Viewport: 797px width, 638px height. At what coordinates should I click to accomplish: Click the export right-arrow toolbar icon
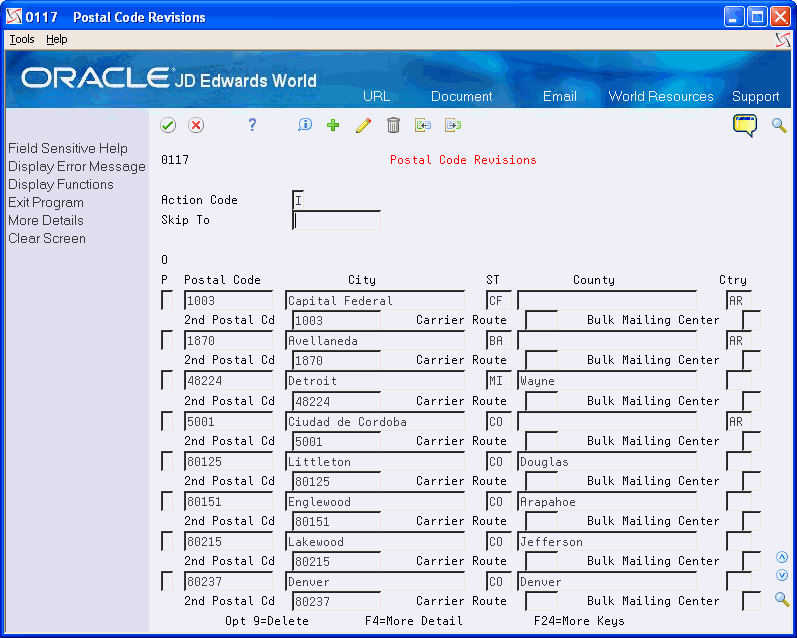(452, 125)
